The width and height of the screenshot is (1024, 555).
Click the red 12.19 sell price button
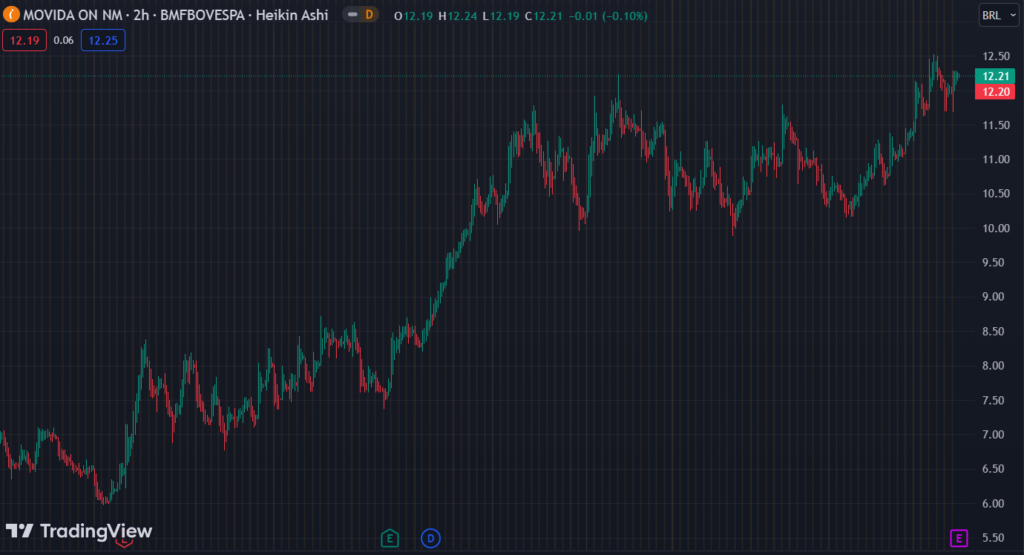point(25,40)
